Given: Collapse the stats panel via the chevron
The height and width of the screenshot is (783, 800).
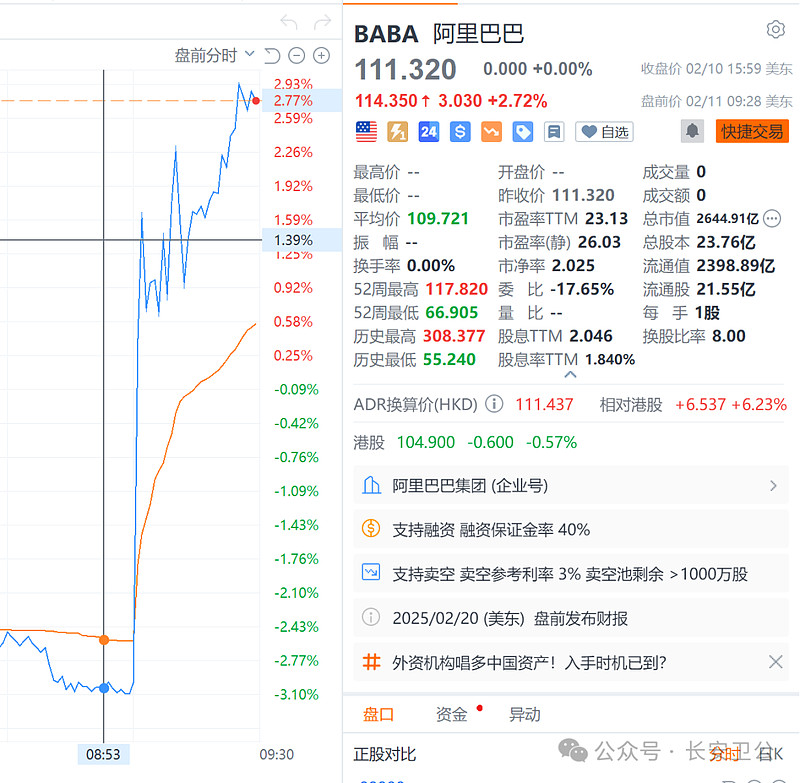Looking at the screenshot, I should pos(570,374).
